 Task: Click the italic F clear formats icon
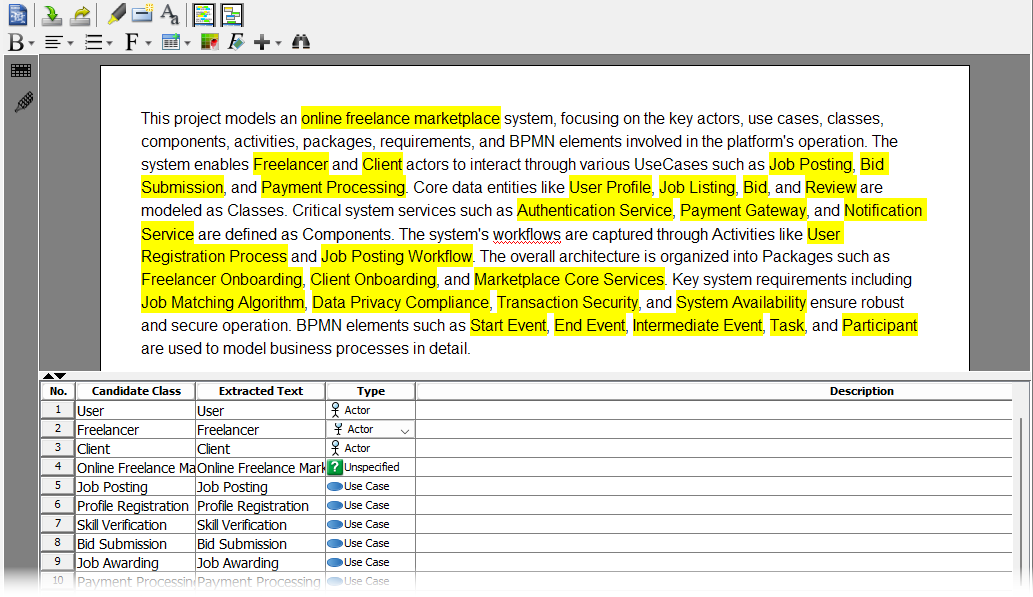coord(236,42)
